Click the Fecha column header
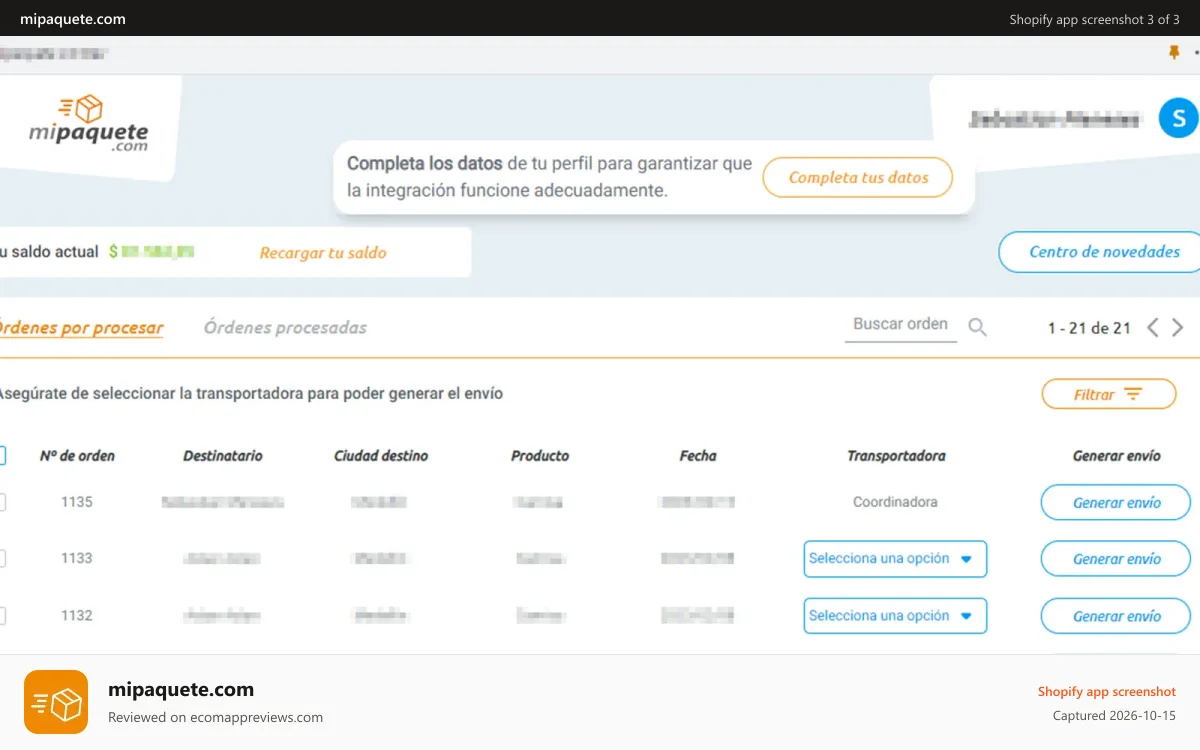1200x750 pixels. [698, 456]
